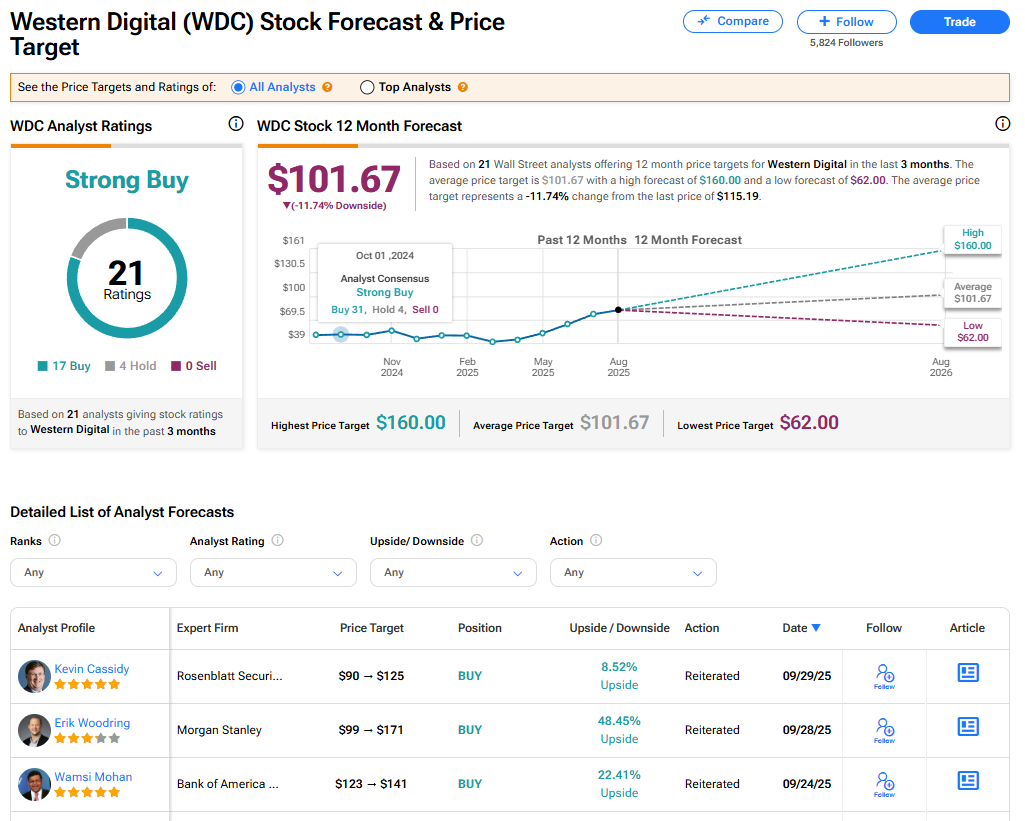The width and height of the screenshot is (1025, 821).
Task: Open the Analyst Rating filter info icon
Action: (278, 540)
